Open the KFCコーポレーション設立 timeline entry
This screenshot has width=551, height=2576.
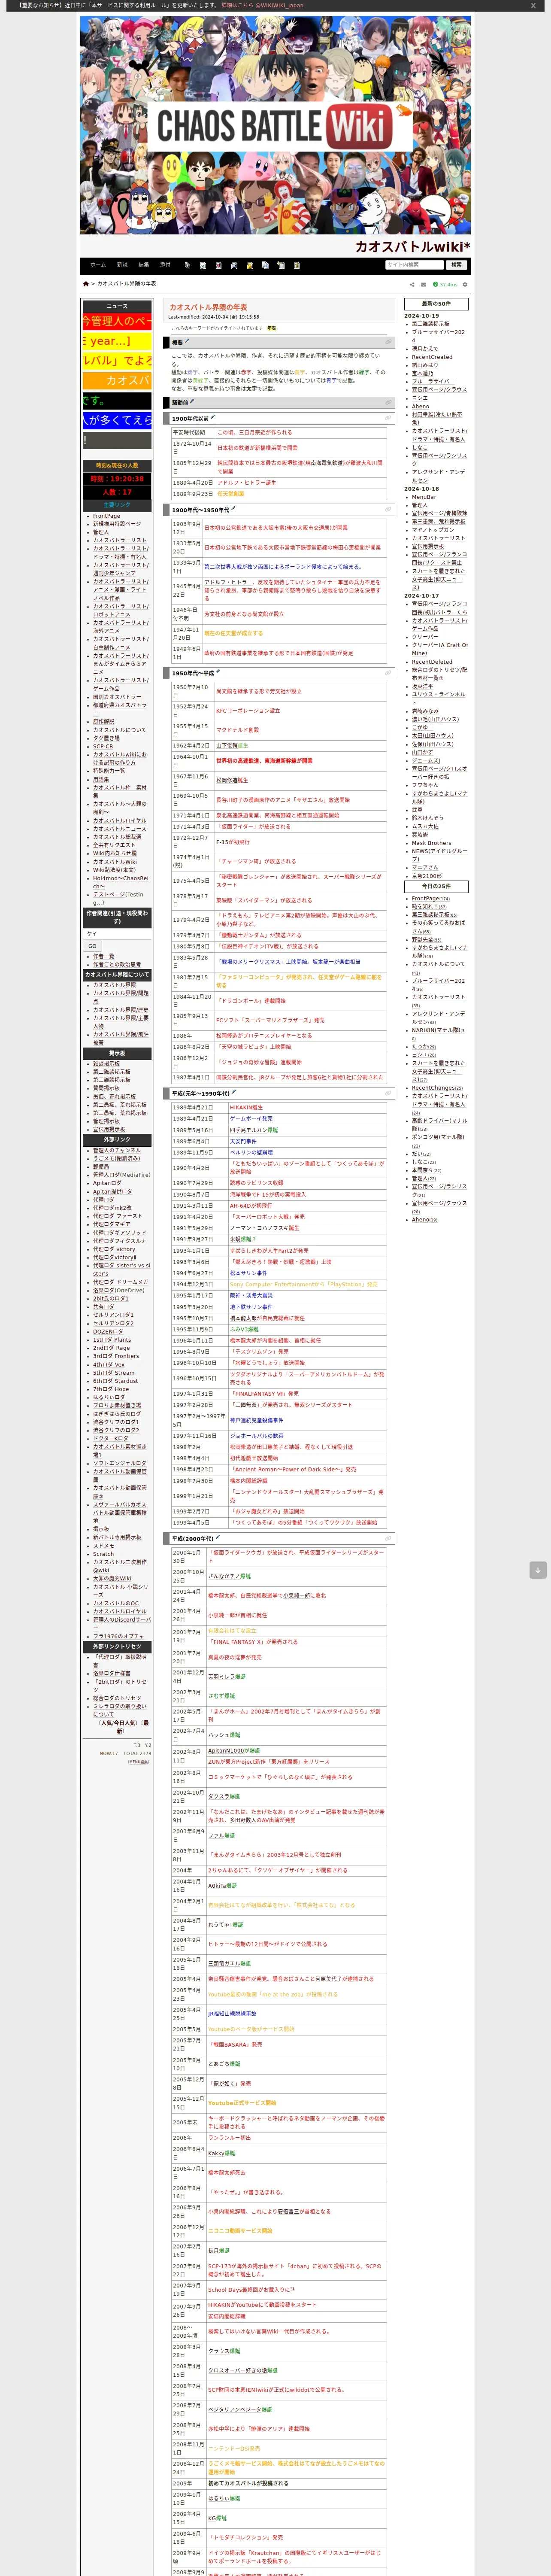click(248, 711)
